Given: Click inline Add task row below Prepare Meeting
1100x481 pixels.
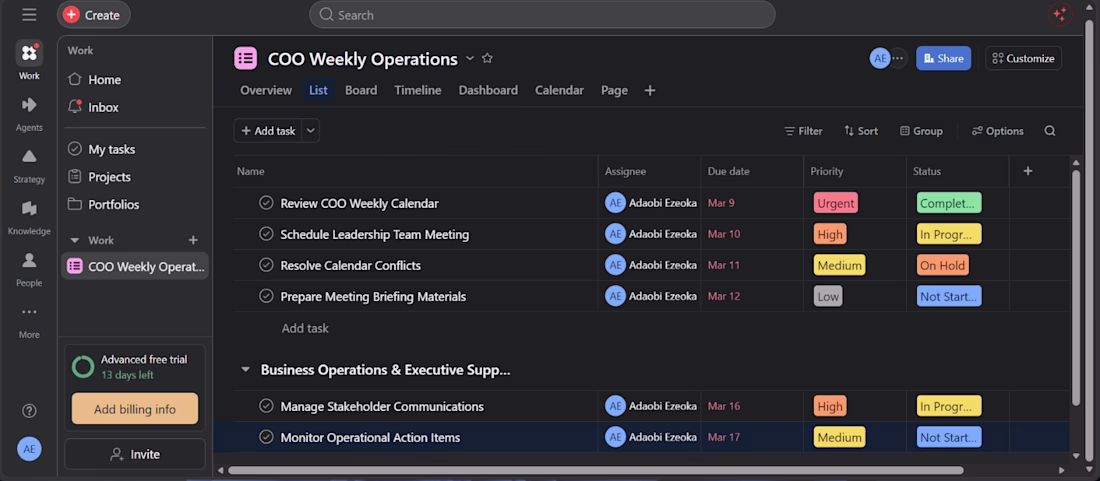Looking at the screenshot, I should click(x=305, y=327).
